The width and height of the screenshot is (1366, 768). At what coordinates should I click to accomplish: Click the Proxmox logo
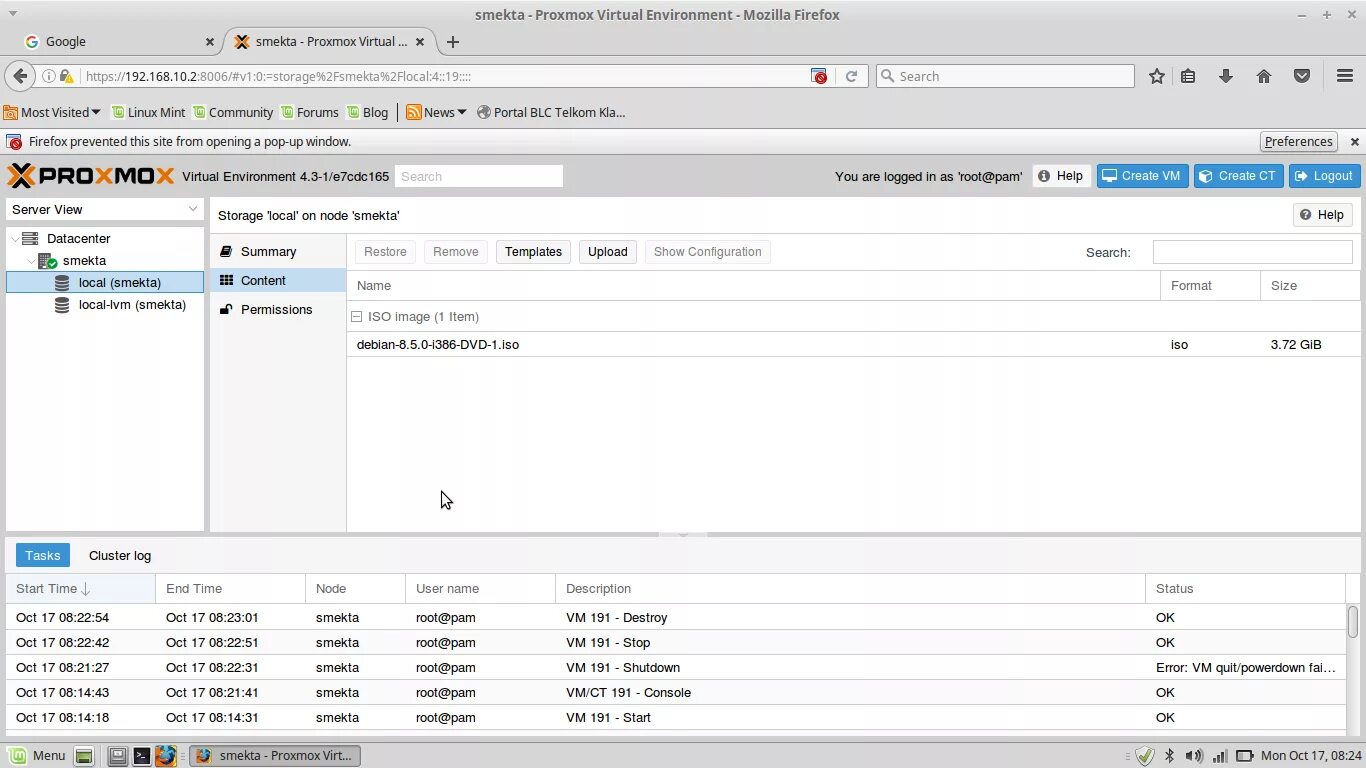[x=91, y=176]
